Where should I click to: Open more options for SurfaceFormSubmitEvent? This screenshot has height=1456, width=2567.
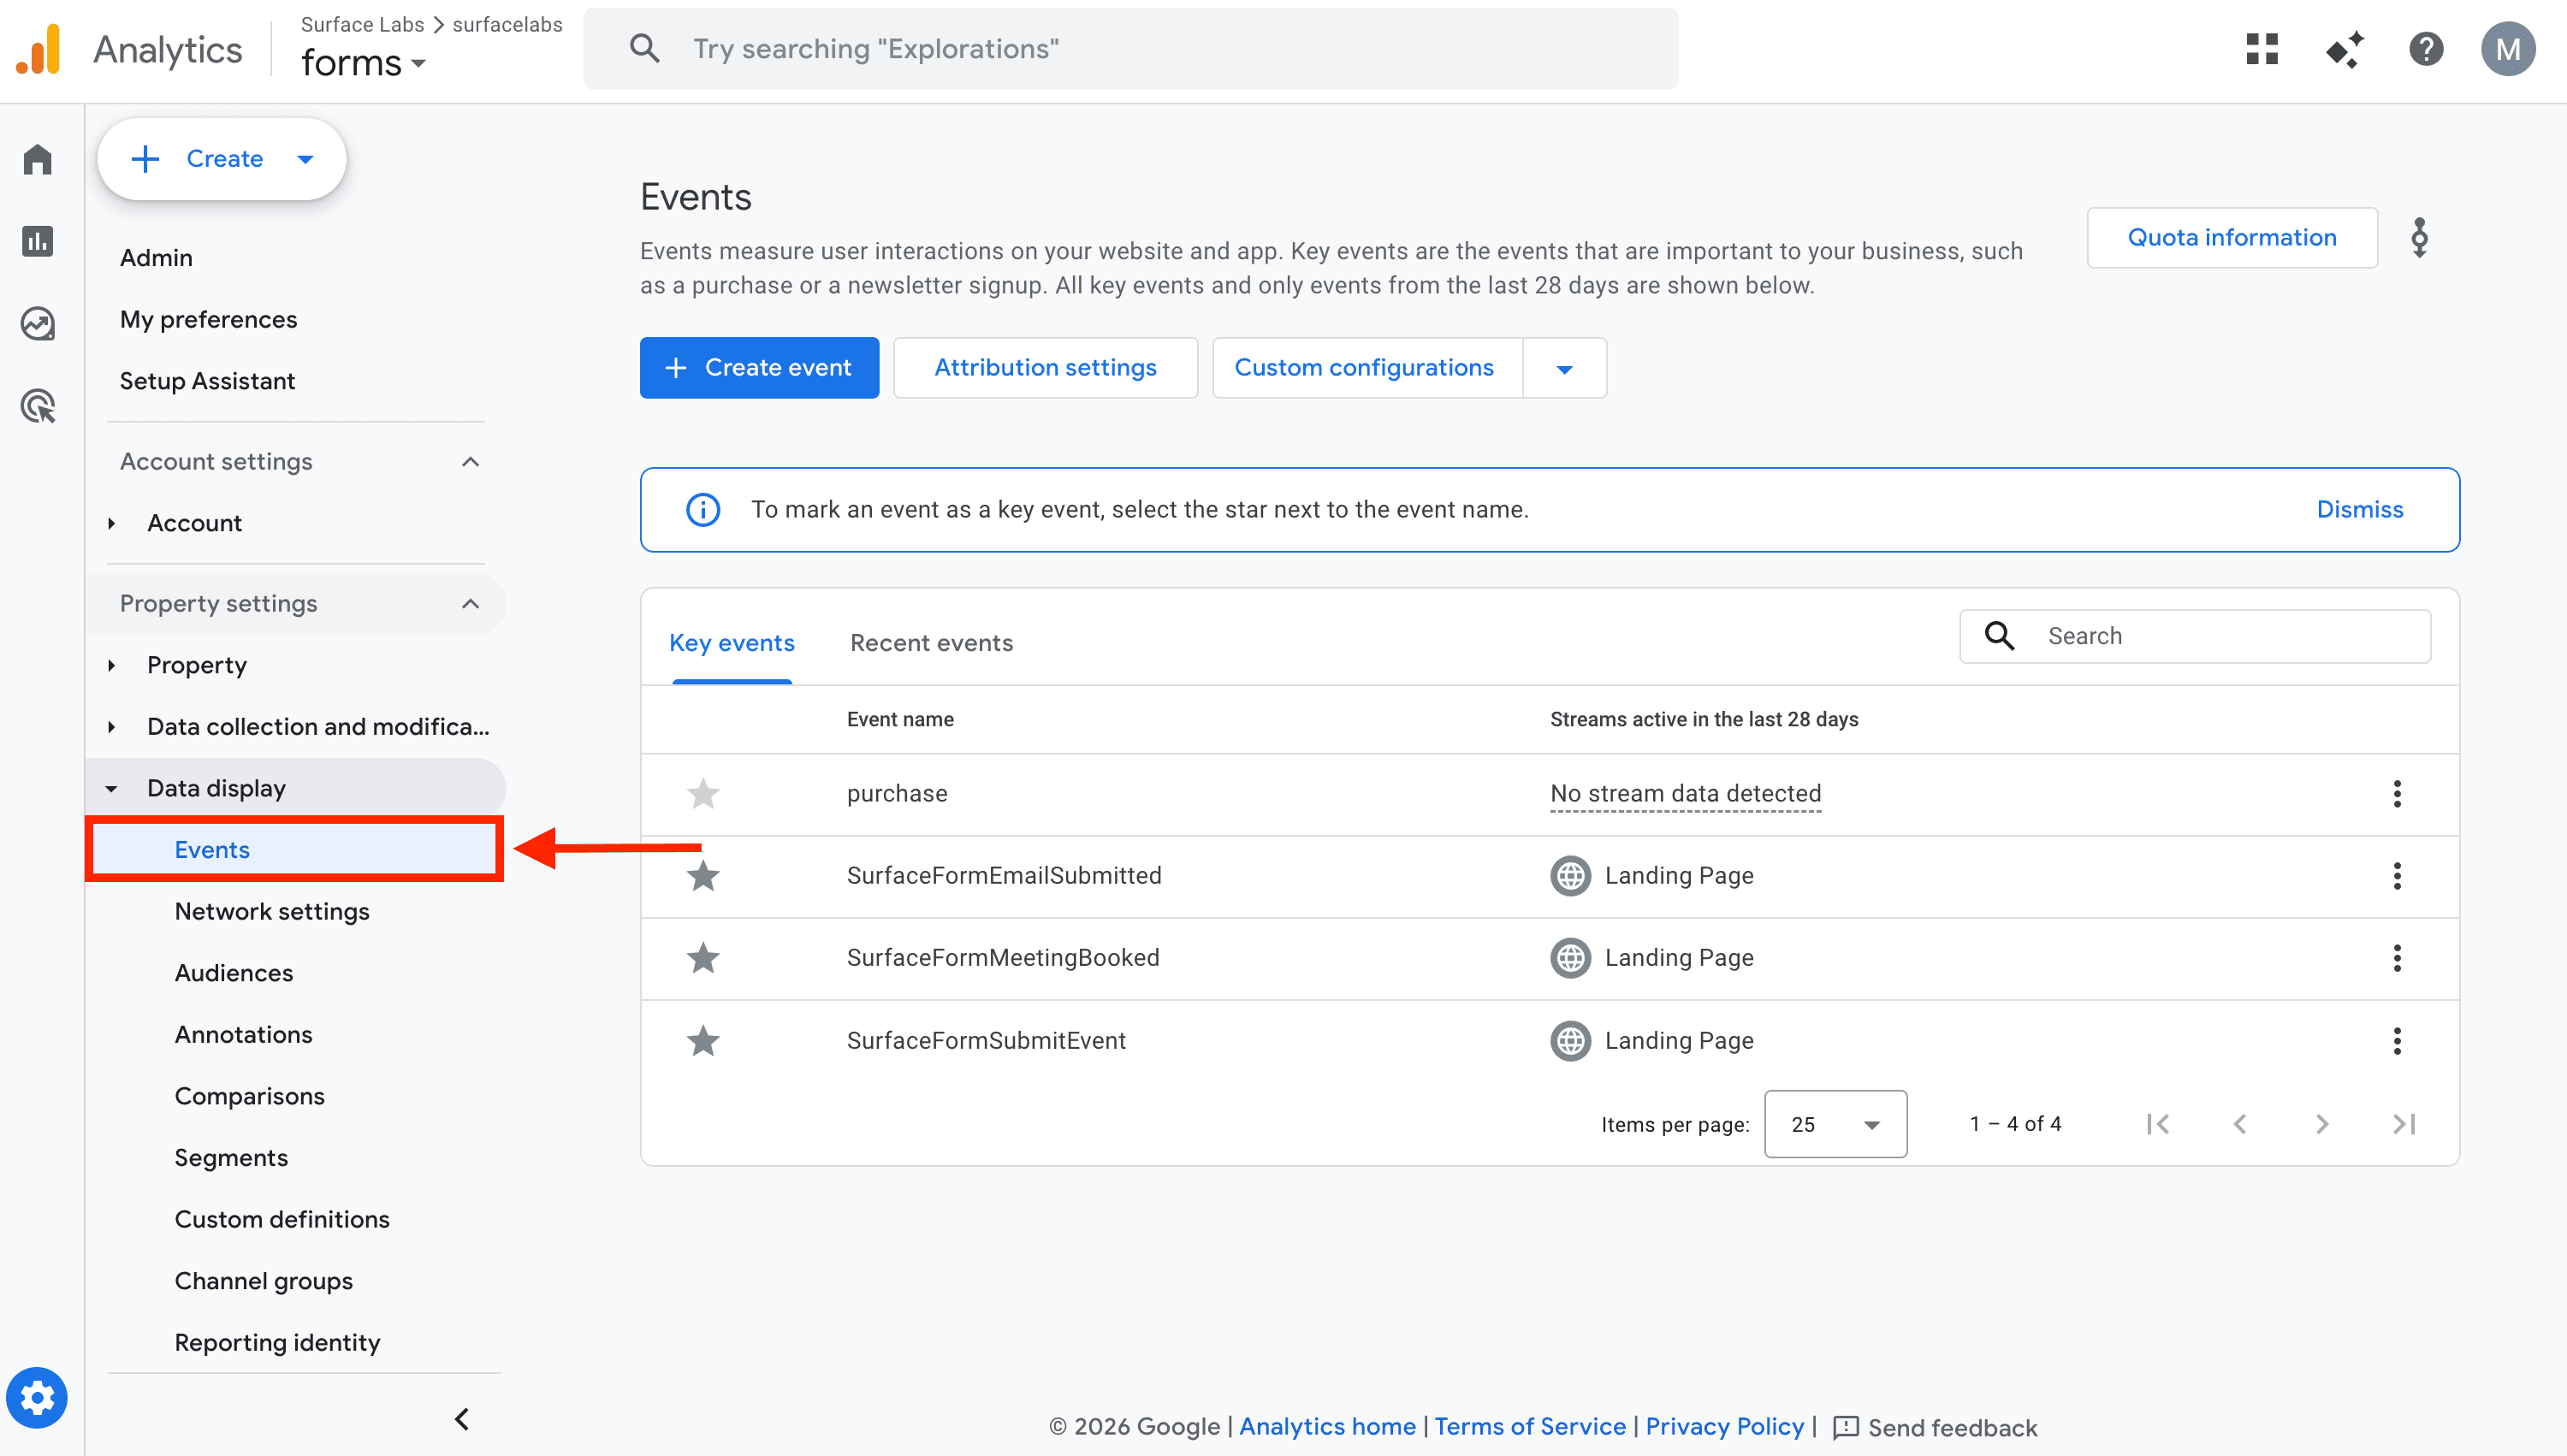tap(2397, 1041)
